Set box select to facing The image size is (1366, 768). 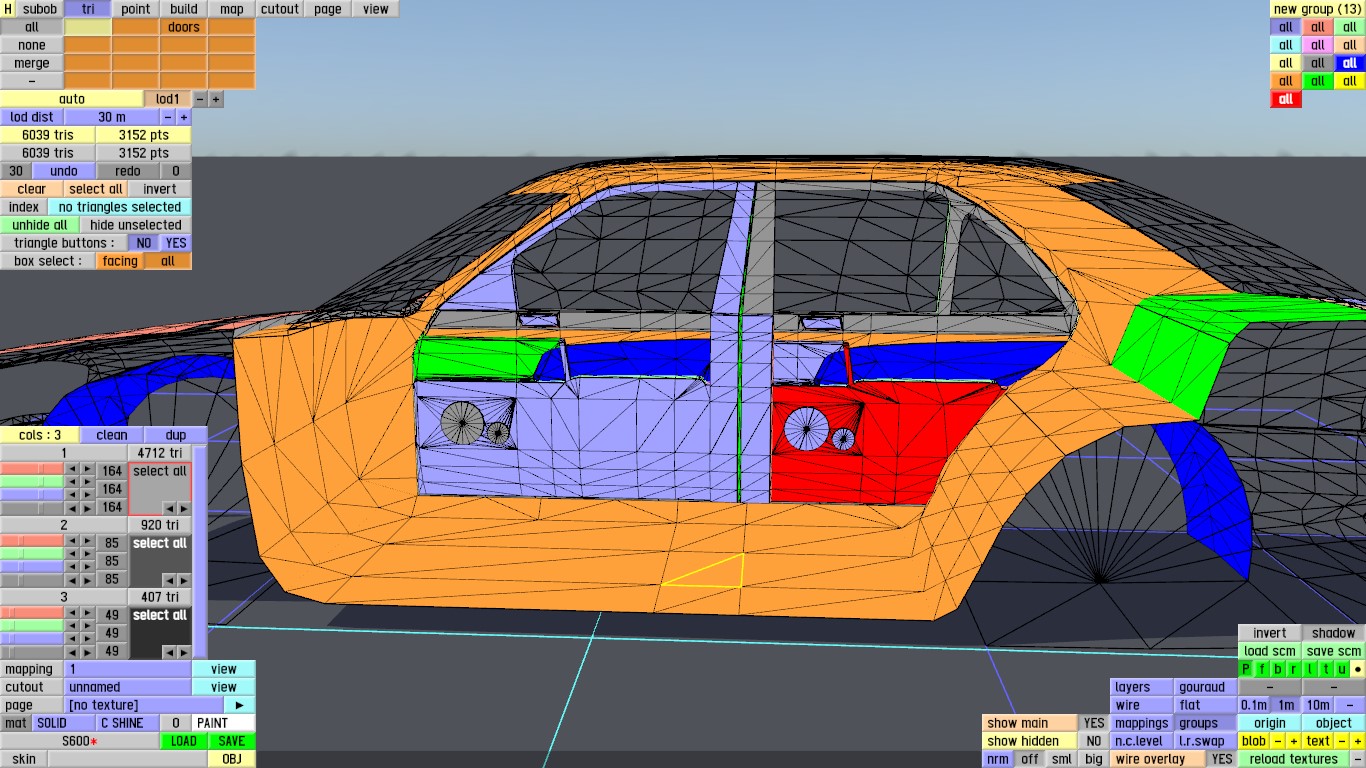pos(120,261)
